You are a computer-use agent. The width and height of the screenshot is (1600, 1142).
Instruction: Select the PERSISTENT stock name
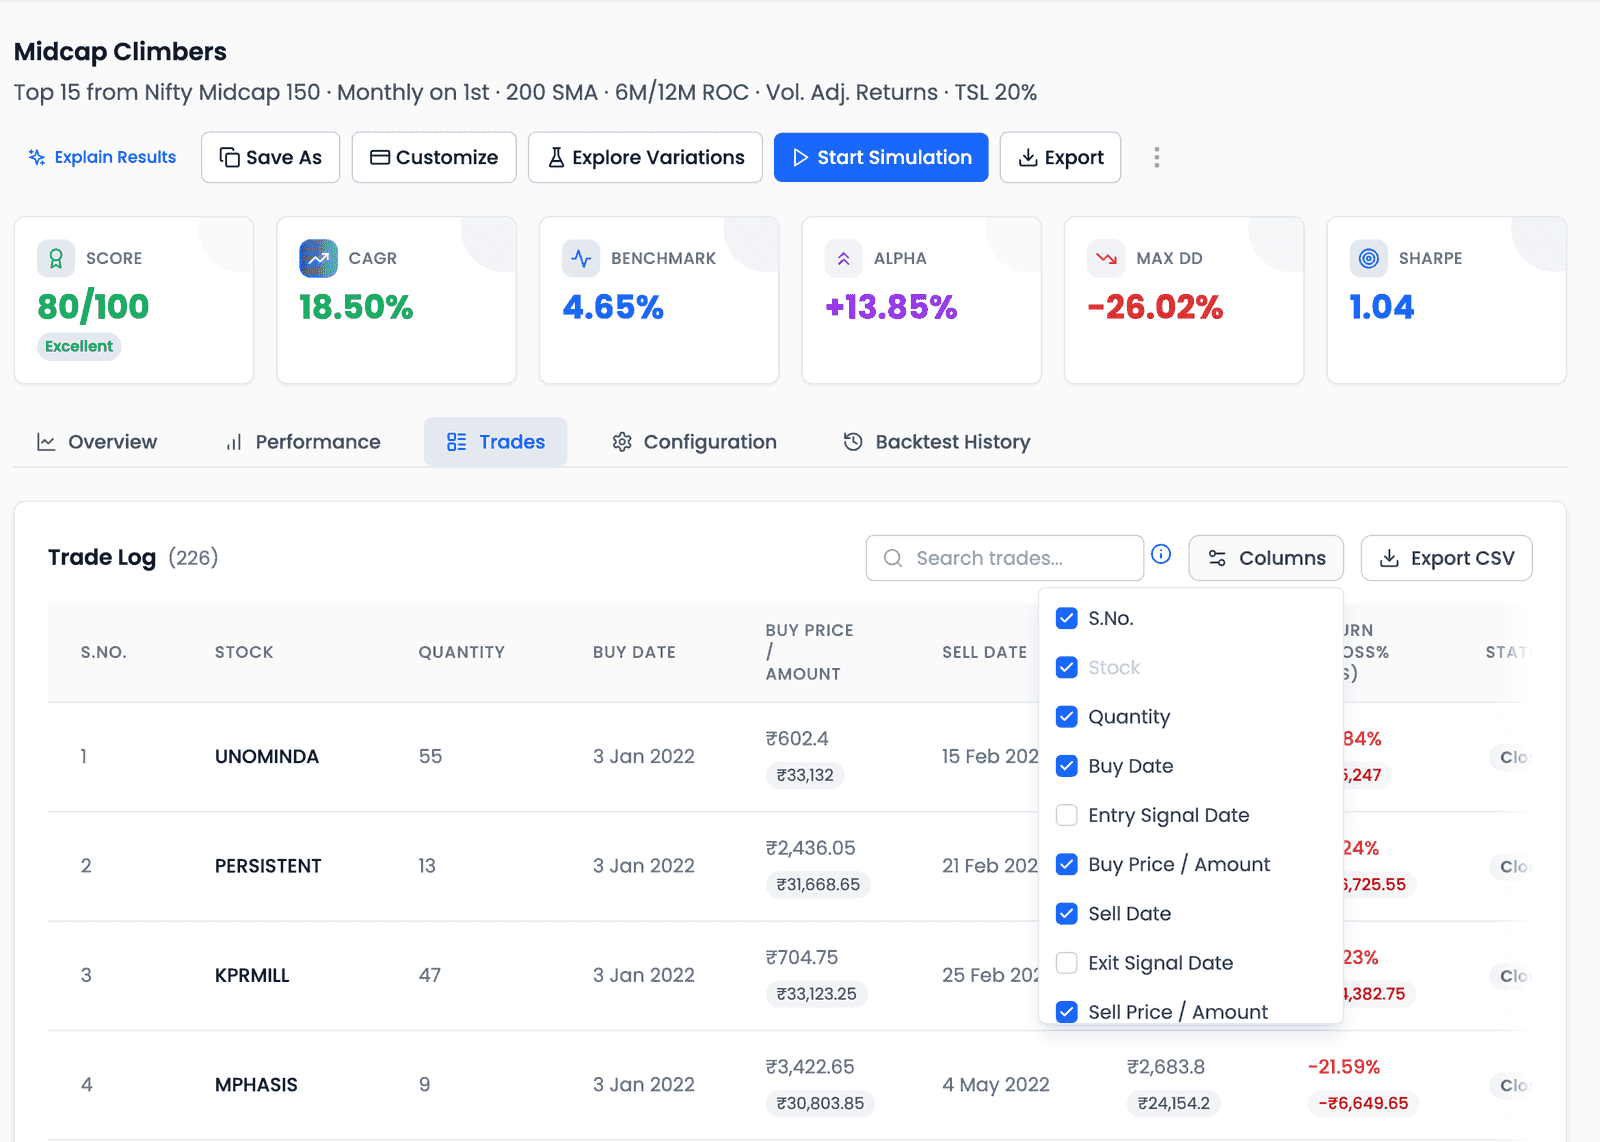pyautogui.click(x=268, y=866)
